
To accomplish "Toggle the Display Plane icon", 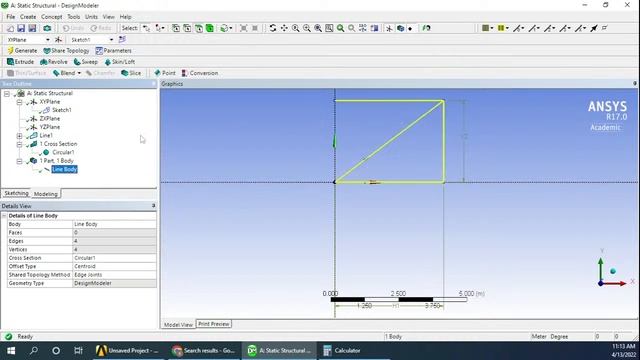I will tap(389, 28).
